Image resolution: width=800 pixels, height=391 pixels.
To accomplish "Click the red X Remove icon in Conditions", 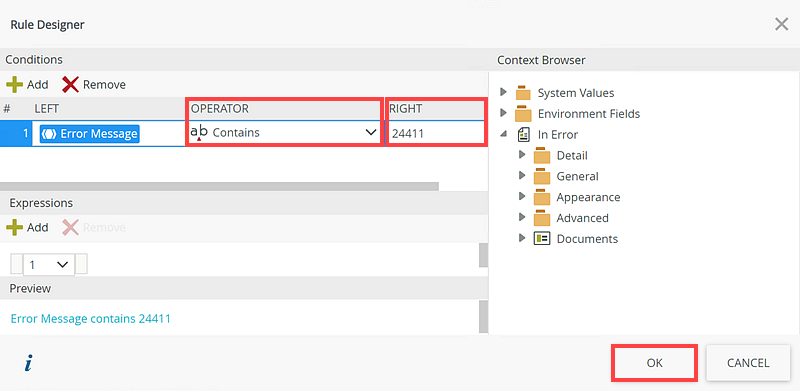I will tap(70, 84).
